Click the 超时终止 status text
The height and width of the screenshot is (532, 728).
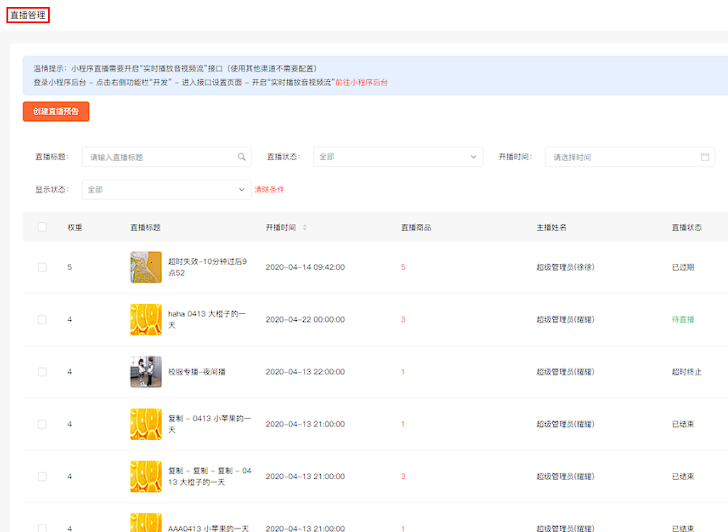click(687, 372)
